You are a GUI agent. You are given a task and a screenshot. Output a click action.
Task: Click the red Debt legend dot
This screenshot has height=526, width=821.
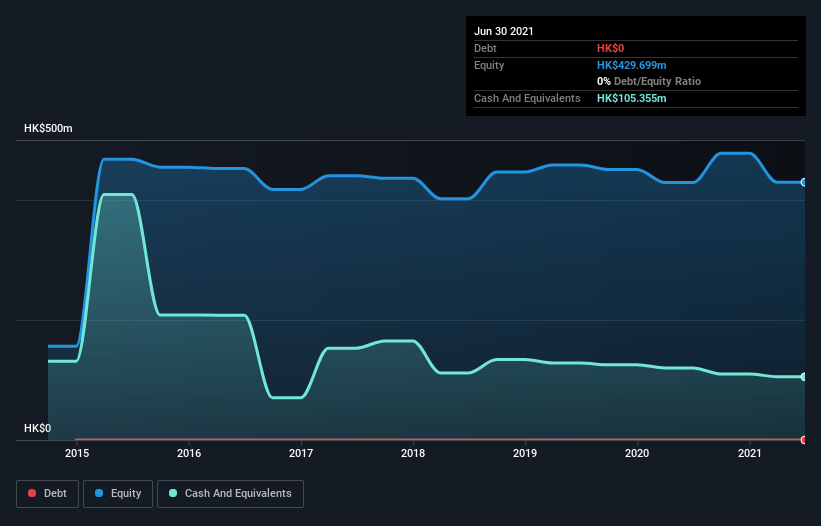click(x=32, y=493)
